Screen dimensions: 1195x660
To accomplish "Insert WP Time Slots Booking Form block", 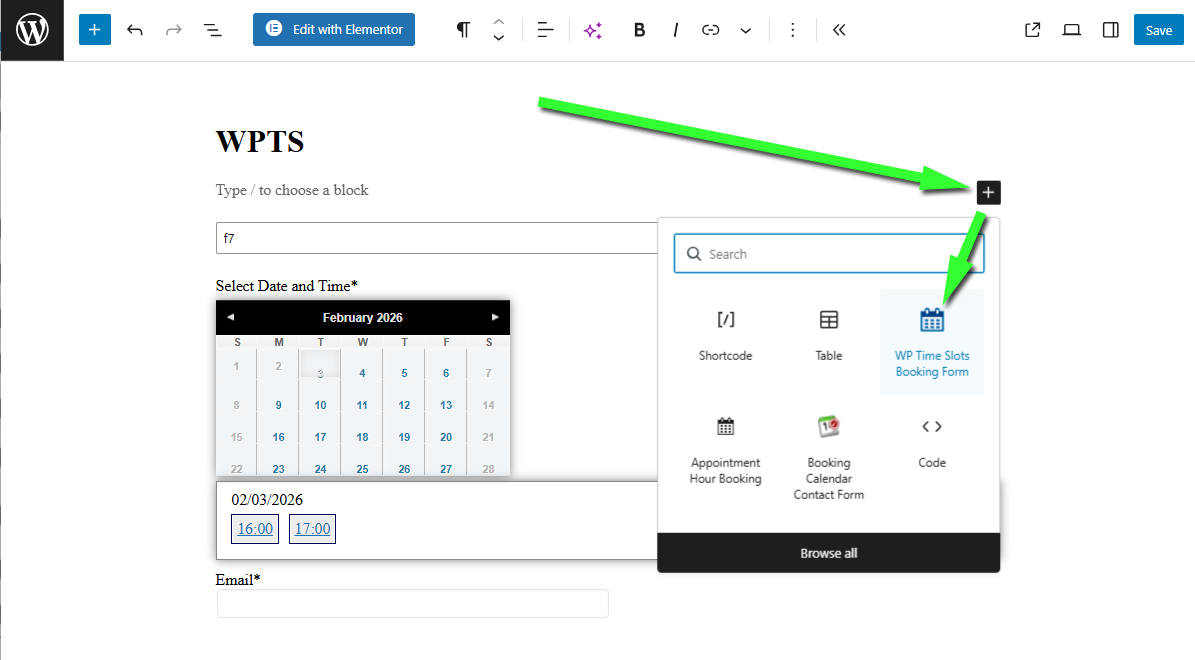I will tap(932, 342).
